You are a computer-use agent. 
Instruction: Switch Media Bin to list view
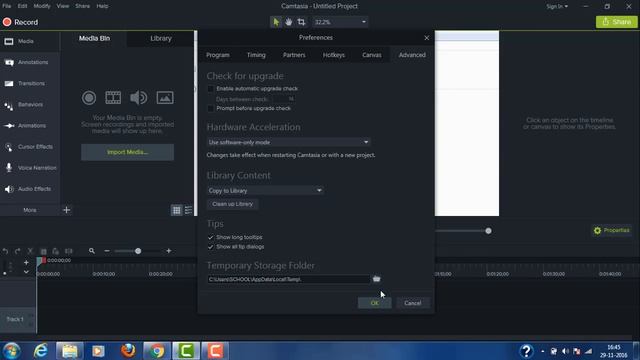[x=188, y=210]
